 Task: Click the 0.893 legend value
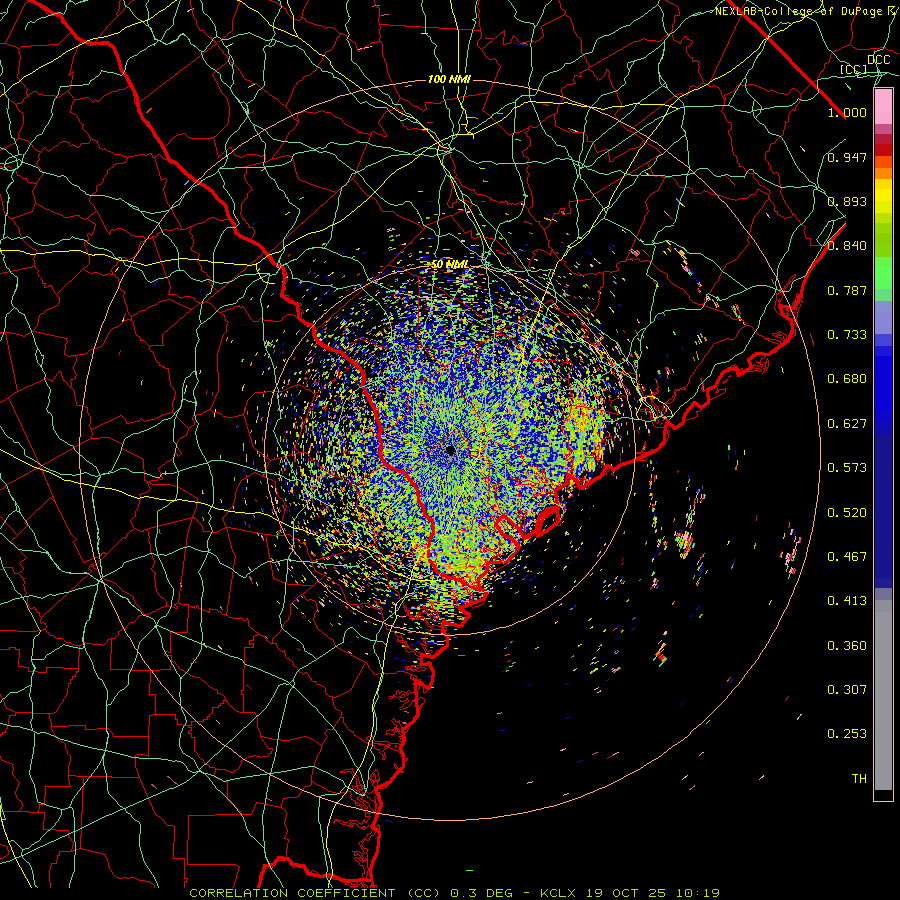pos(847,201)
